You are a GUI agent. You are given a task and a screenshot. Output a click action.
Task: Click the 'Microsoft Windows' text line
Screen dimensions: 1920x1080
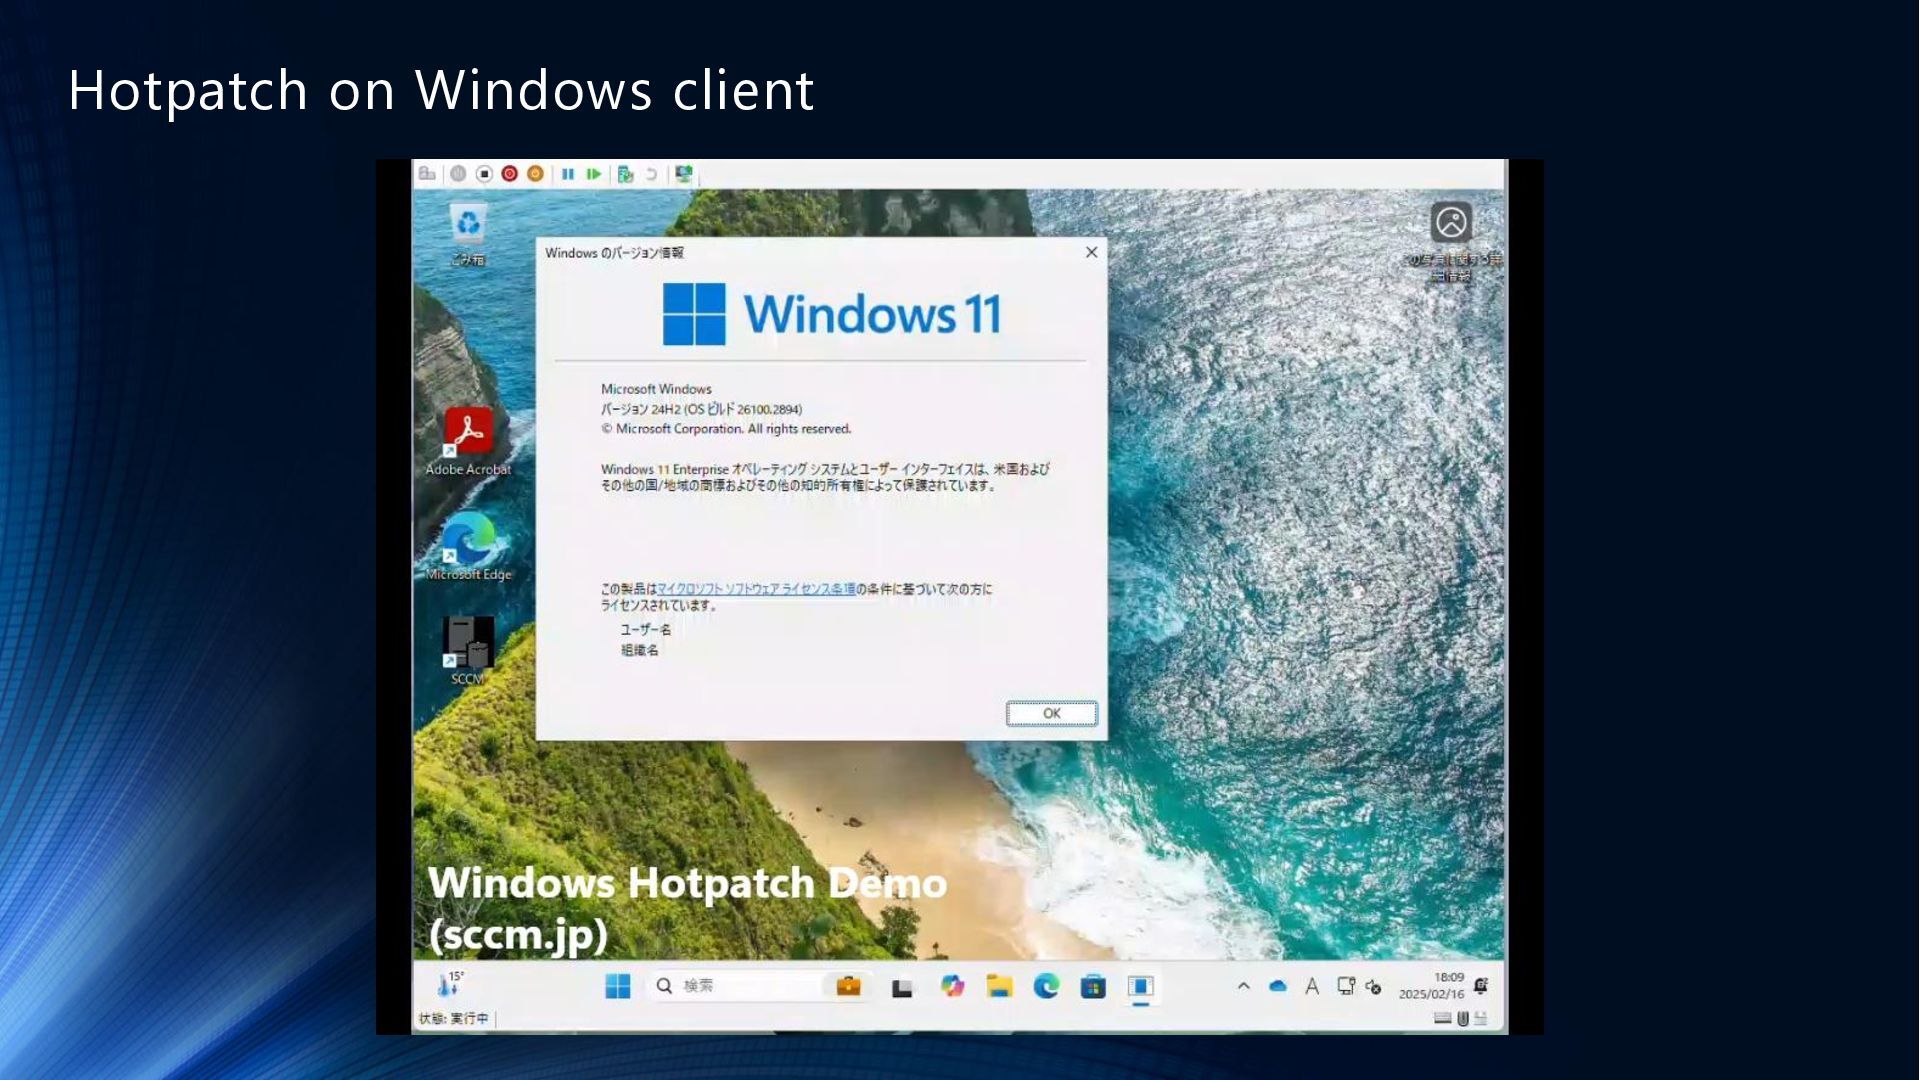pos(656,389)
